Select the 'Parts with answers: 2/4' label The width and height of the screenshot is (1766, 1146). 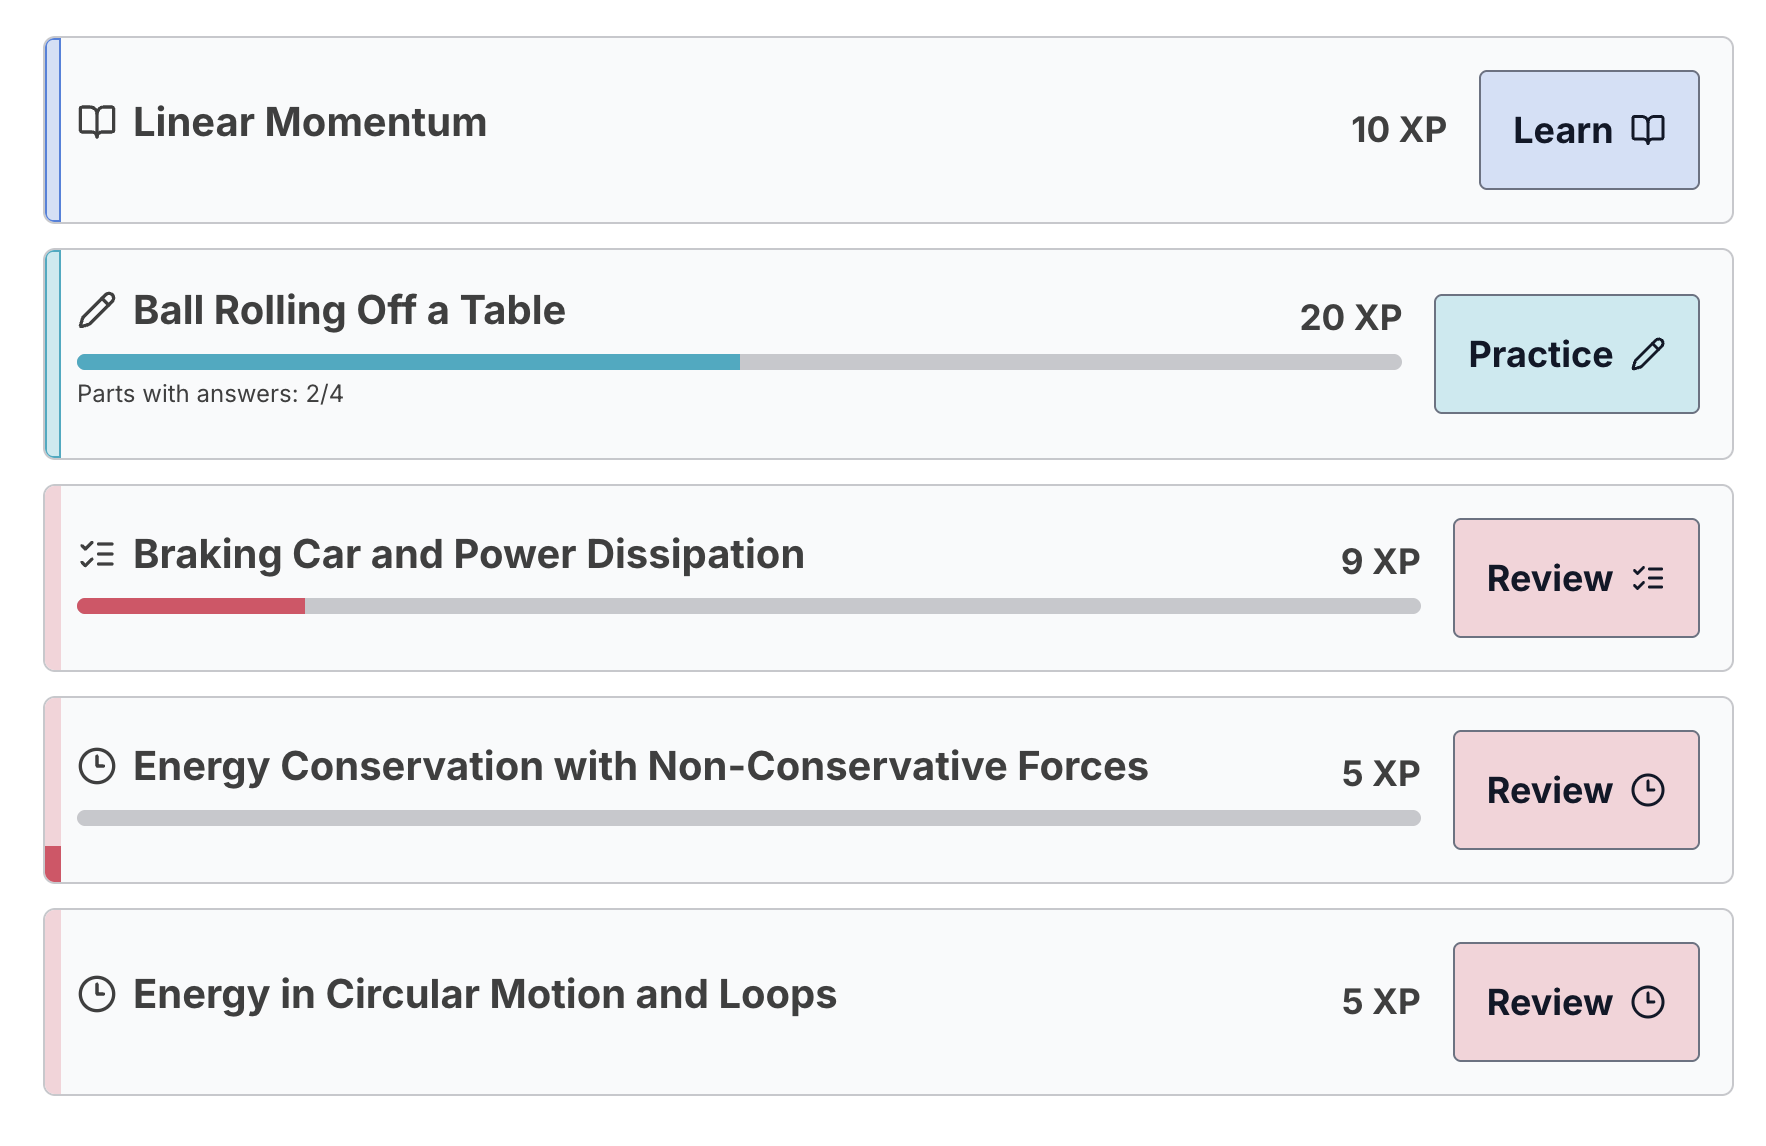pyautogui.click(x=209, y=394)
